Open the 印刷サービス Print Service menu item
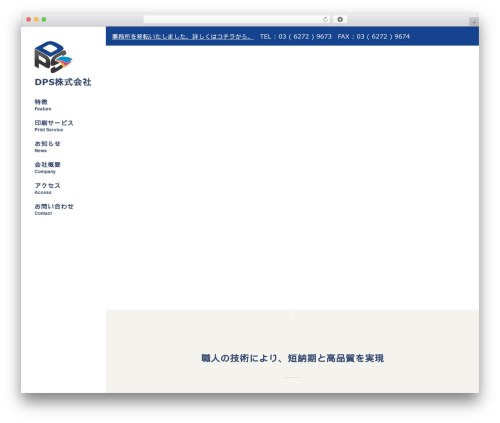 54,126
